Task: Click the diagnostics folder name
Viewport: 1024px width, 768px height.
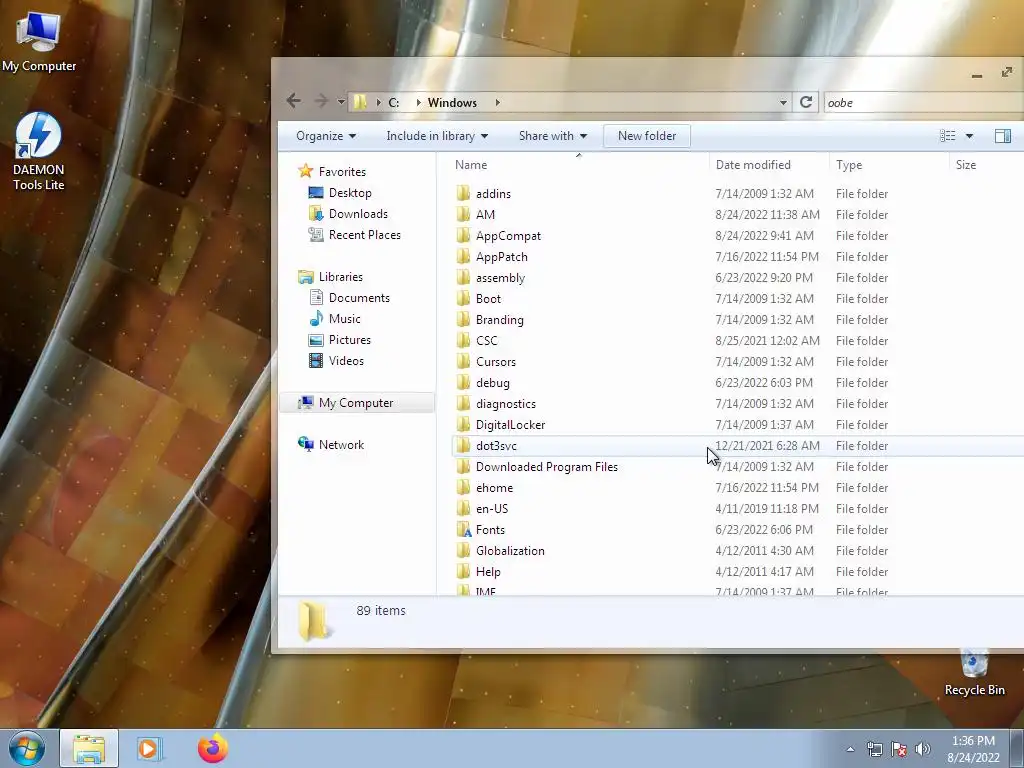Action: click(x=505, y=404)
